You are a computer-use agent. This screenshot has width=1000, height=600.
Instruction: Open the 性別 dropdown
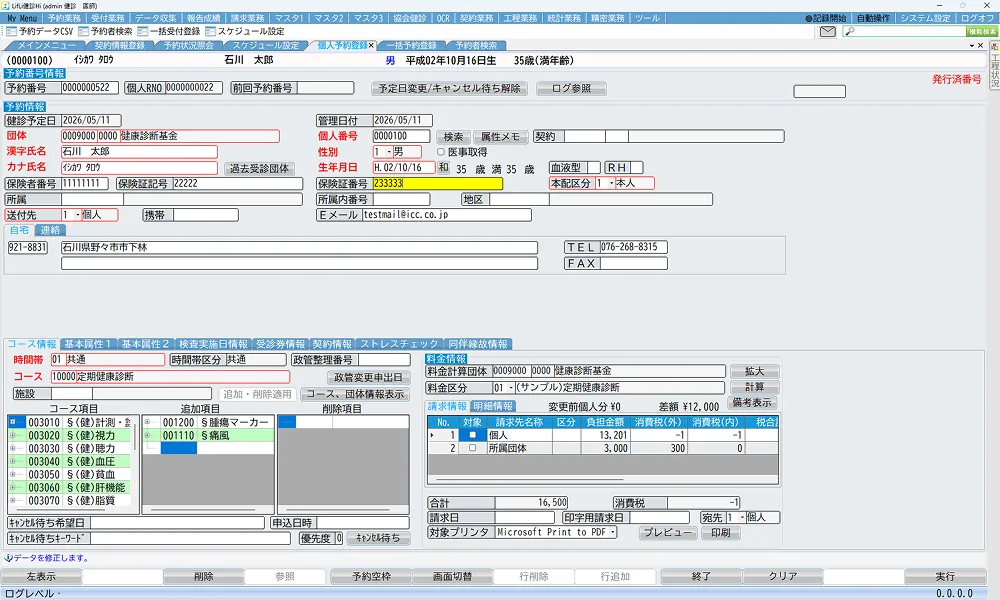coord(389,152)
